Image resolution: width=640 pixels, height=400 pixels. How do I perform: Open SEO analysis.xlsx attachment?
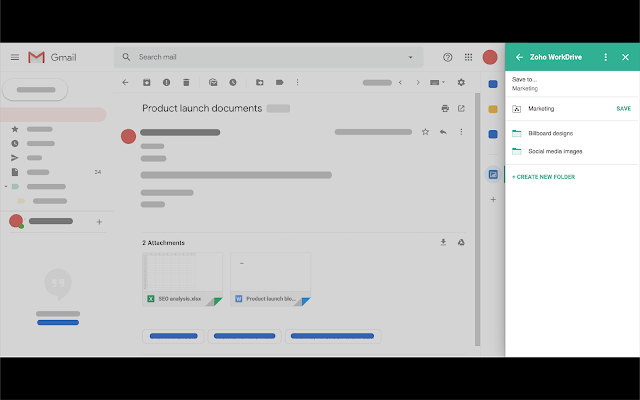coord(182,280)
